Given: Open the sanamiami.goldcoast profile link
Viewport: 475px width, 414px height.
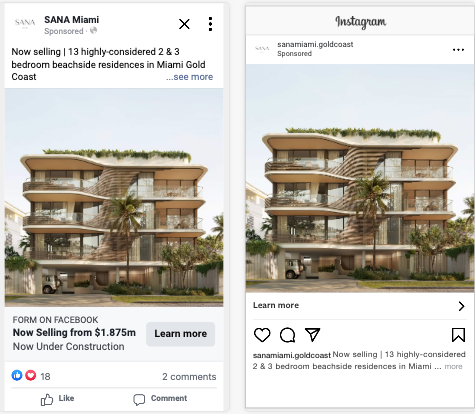Looking at the screenshot, I should (x=315, y=44).
